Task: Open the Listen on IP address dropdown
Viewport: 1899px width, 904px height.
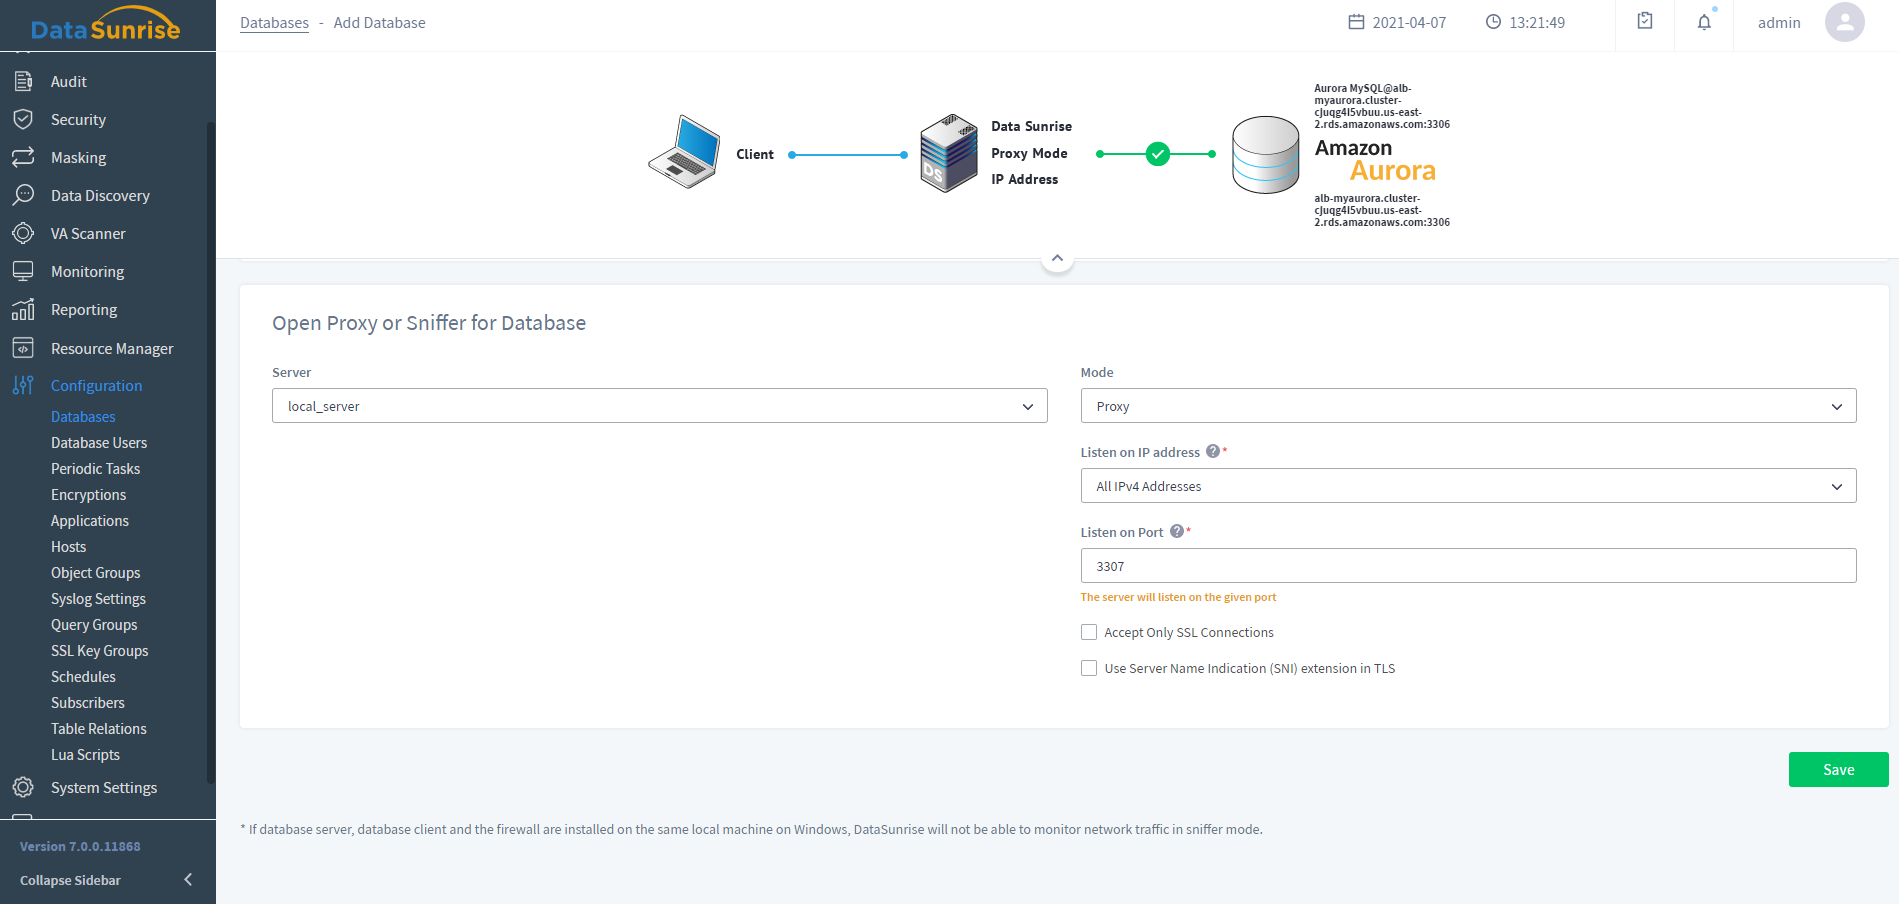Action: tap(1467, 486)
